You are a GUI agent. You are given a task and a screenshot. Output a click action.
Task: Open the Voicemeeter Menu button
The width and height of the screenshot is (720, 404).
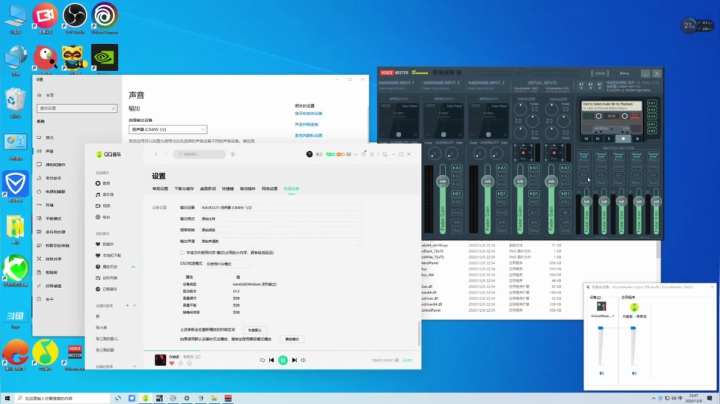(624, 73)
